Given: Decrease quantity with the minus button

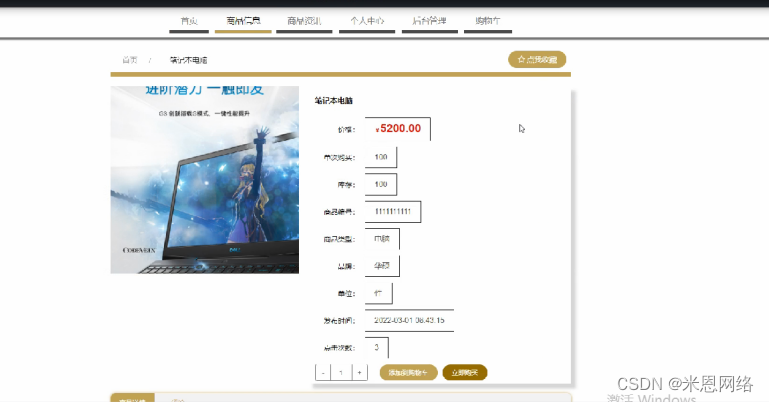Looking at the screenshot, I should pos(323,373).
